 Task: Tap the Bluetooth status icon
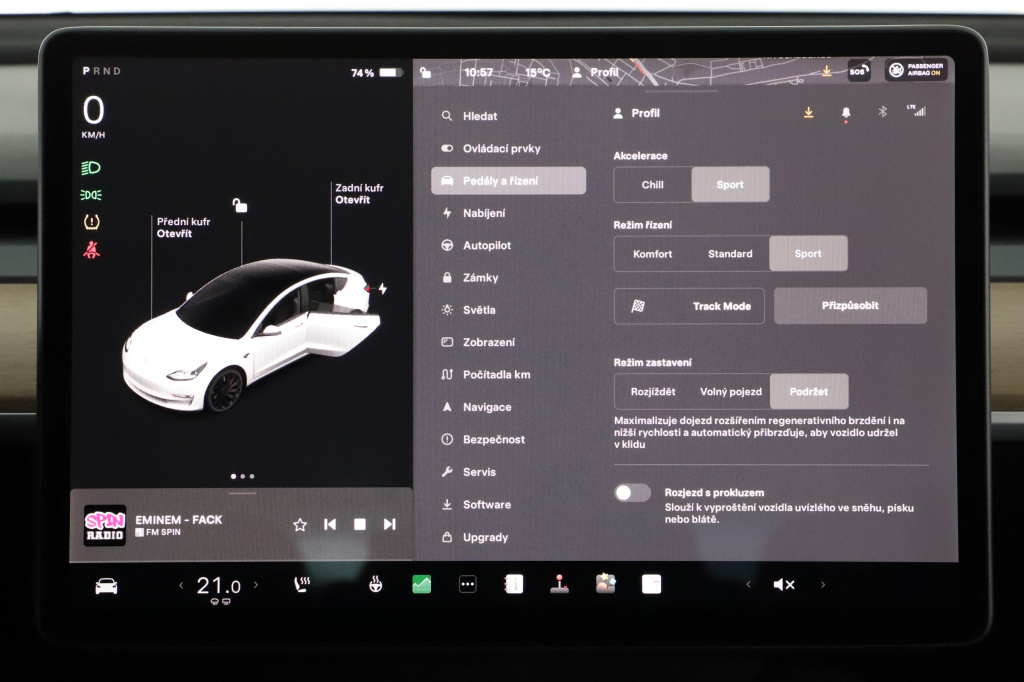pyautogui.click(x=882, y=111)
